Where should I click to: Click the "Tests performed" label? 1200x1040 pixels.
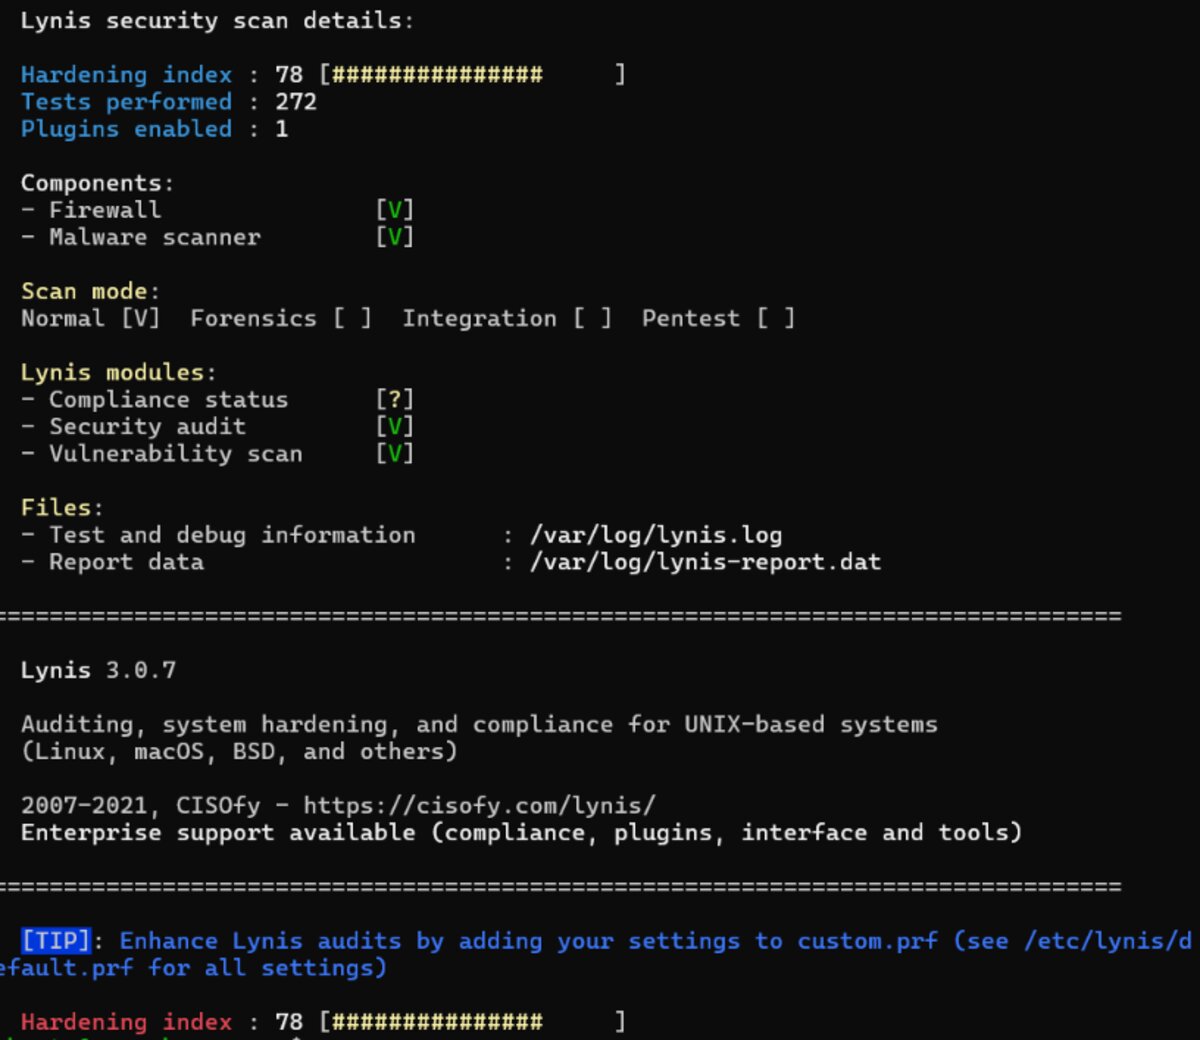(126, 102)
